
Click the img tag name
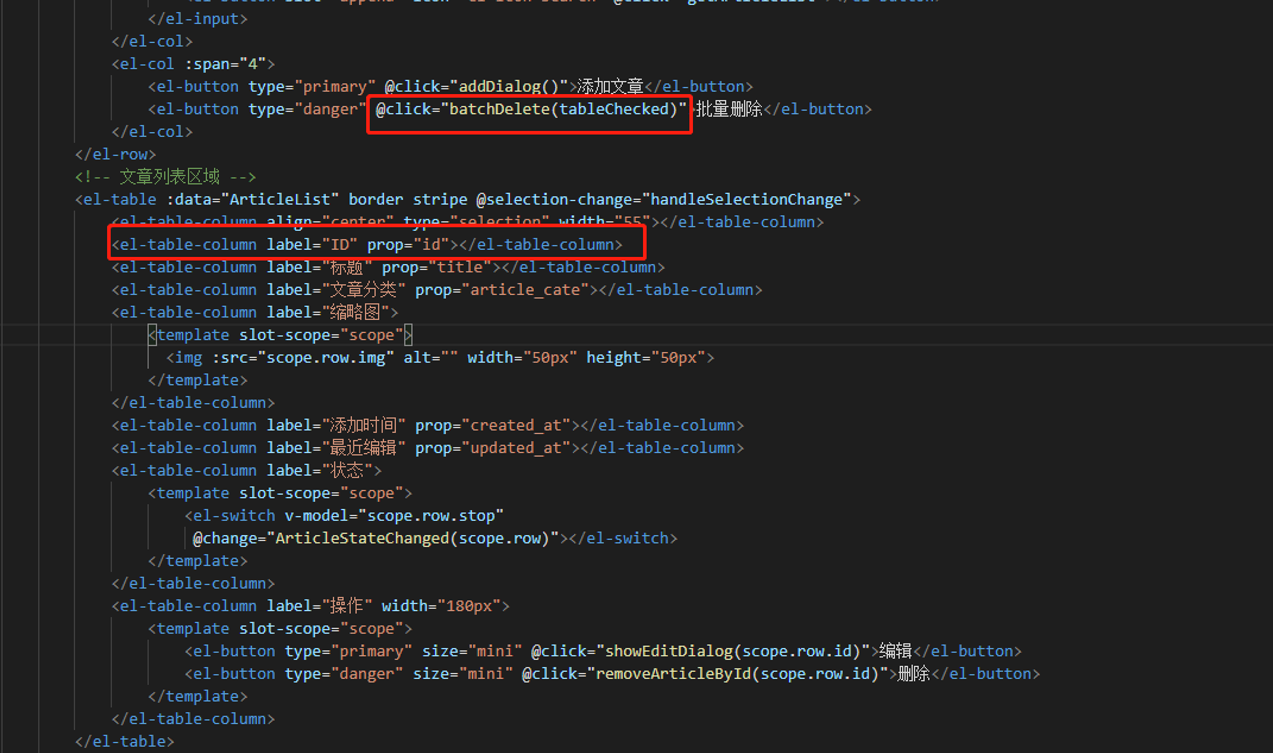click(x=189, y=358)
